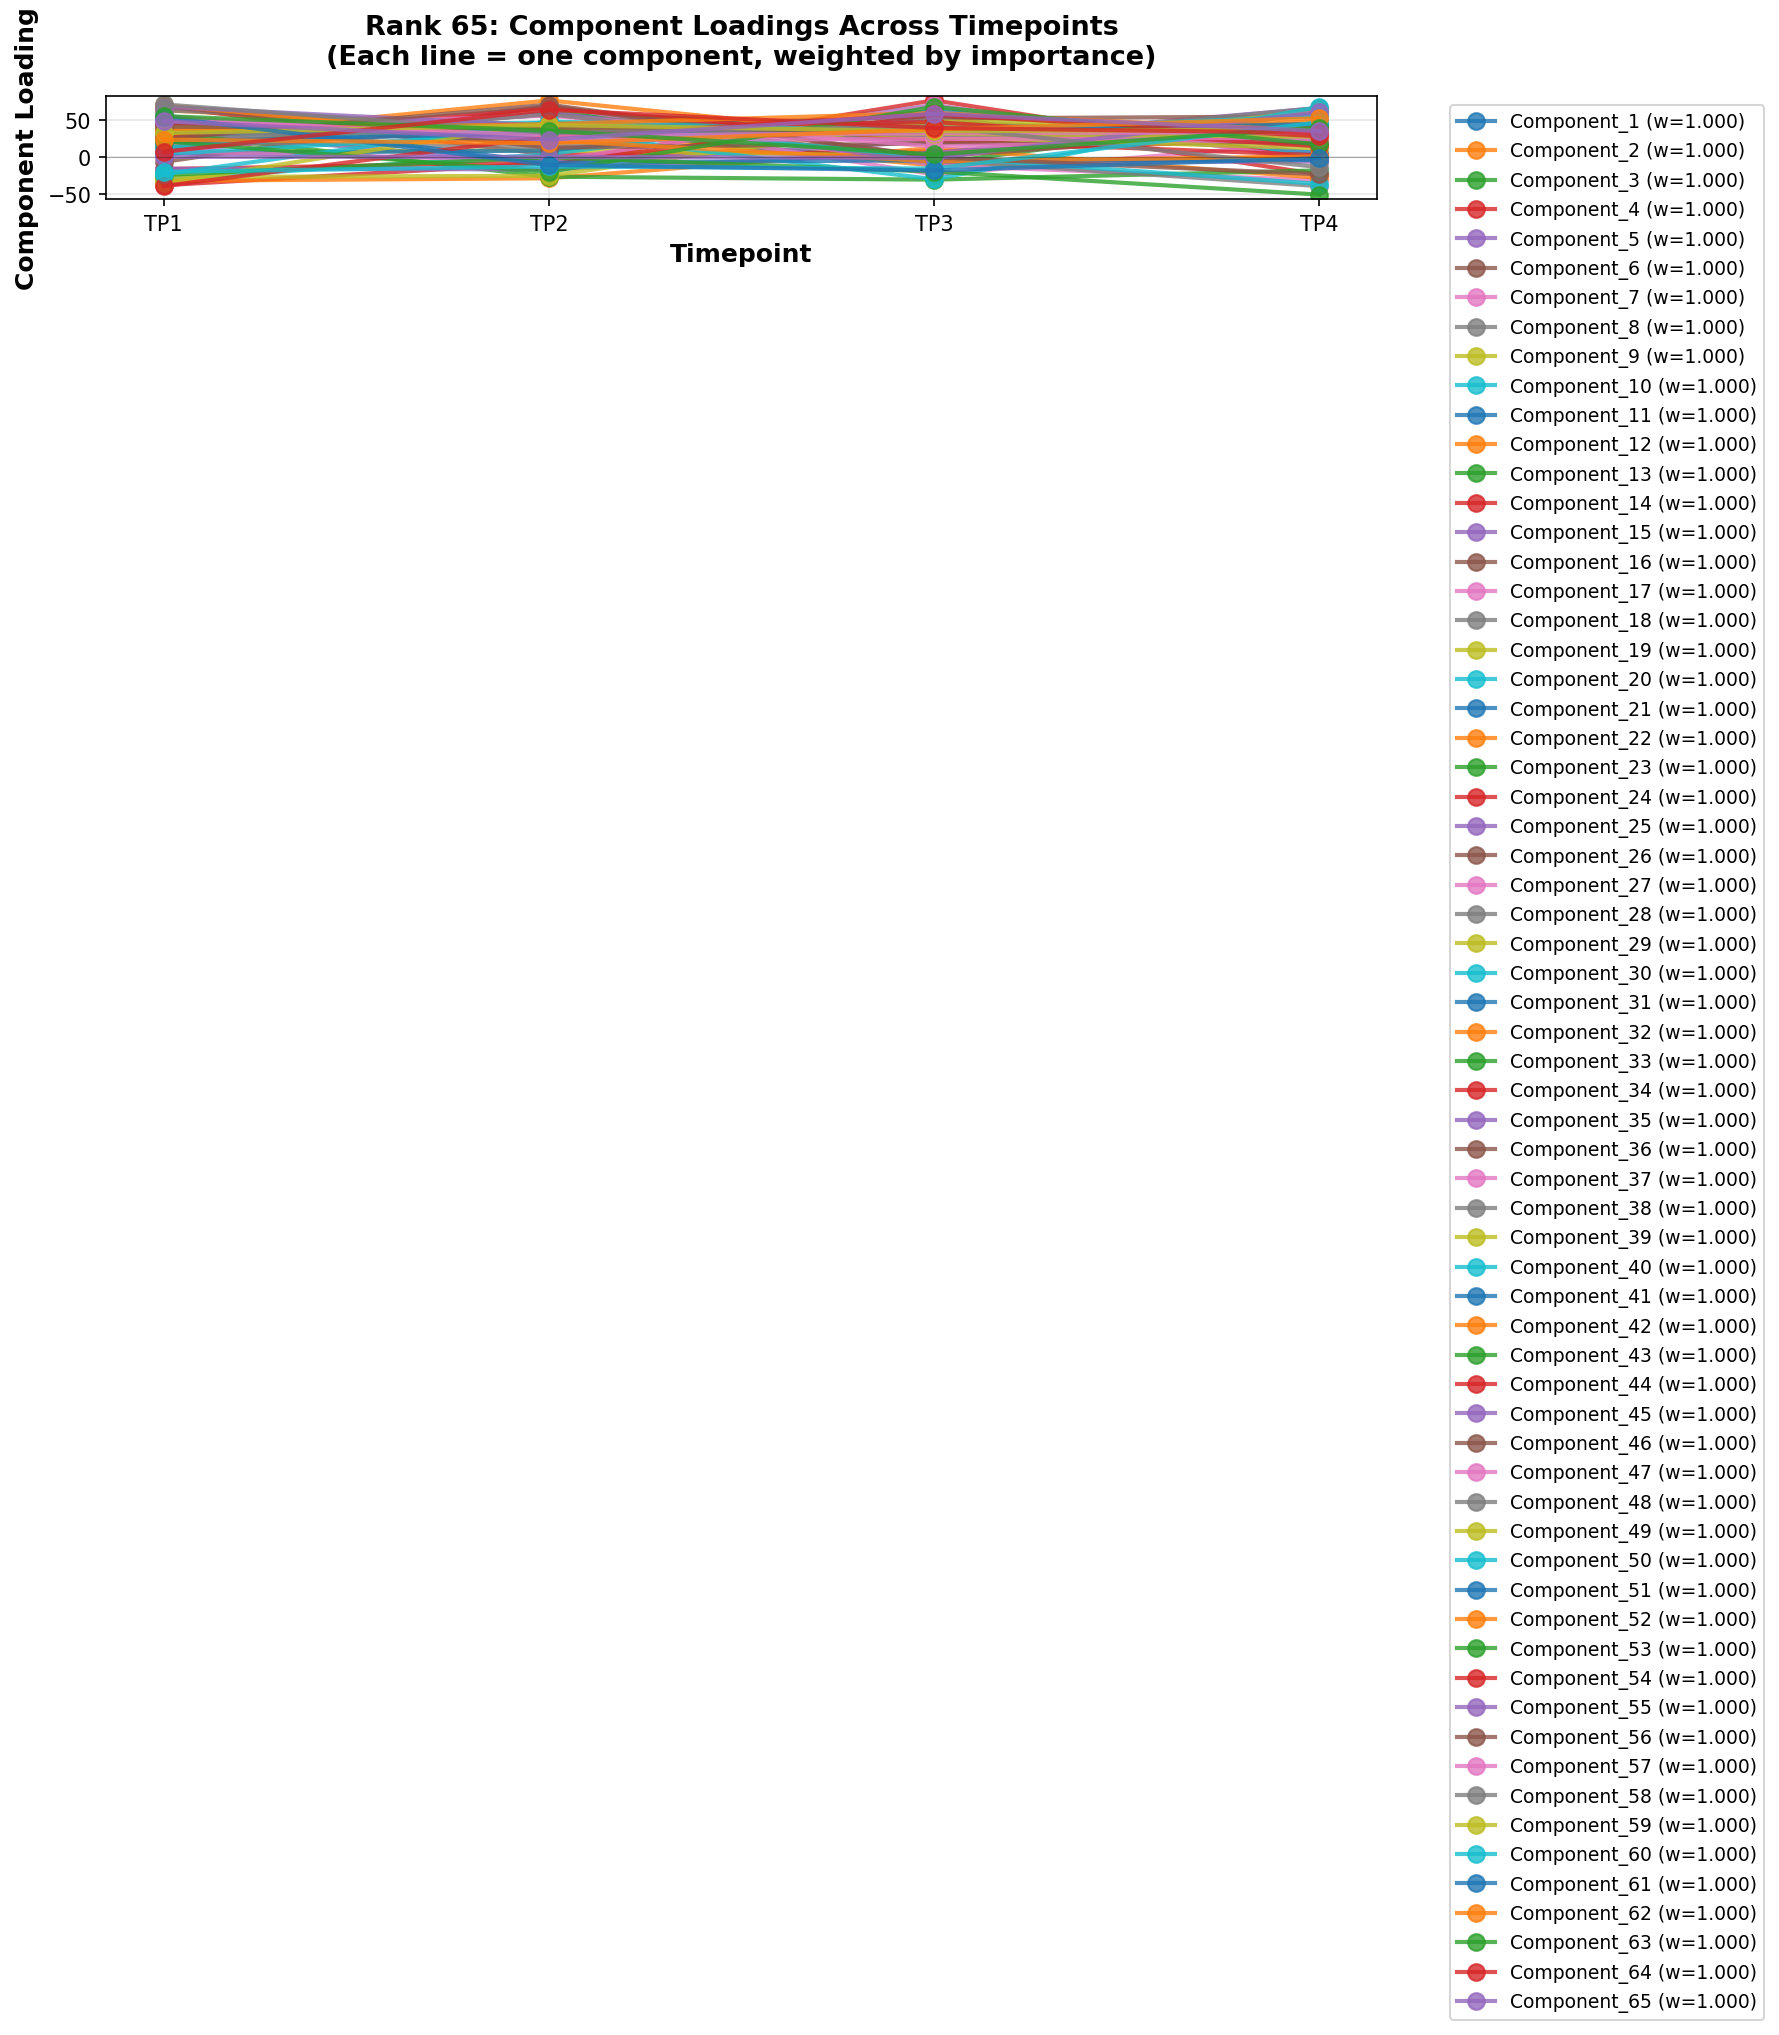Click the lowest cyan data point at TP3
Viewport: 1779px width, 2035px height.
934,180
